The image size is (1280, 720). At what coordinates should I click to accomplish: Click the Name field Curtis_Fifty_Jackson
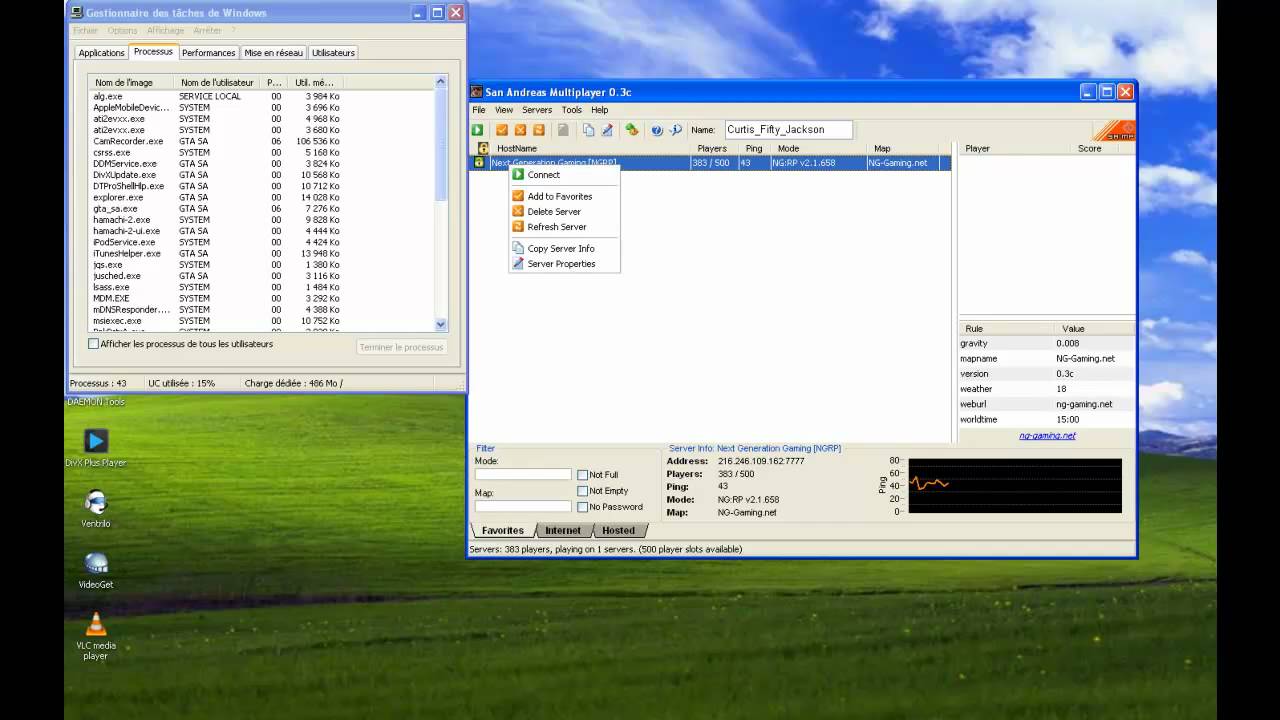787,129
